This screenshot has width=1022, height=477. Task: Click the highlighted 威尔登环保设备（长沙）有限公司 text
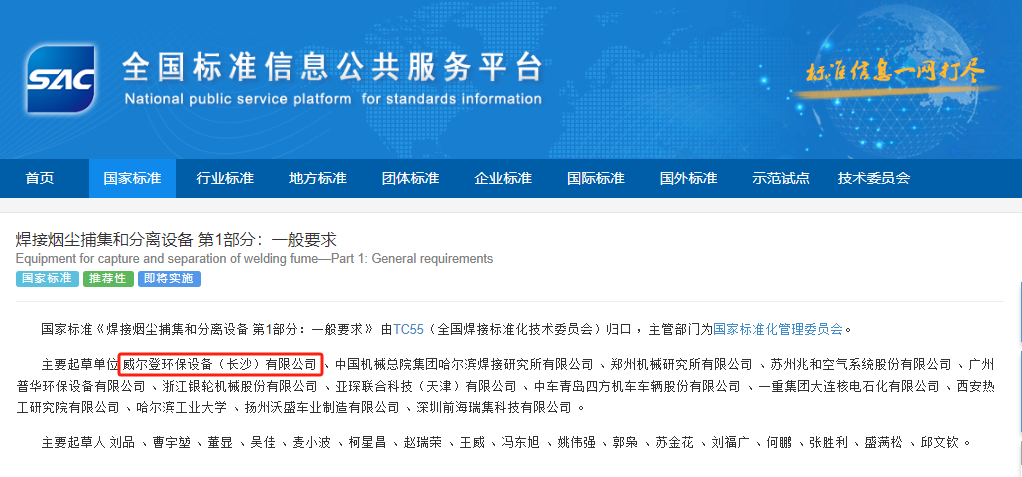click(220, 363)
